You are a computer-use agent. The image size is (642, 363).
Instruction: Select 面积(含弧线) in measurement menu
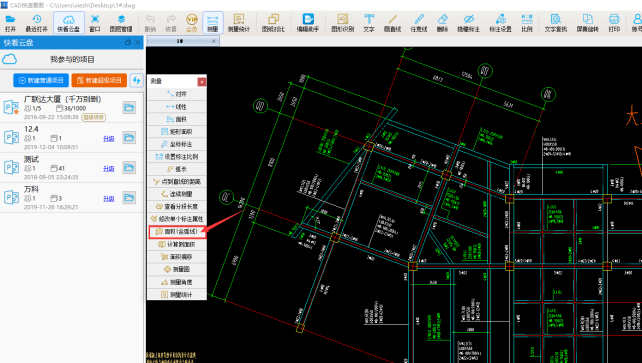pyautogui.click(x=177, y=232)
